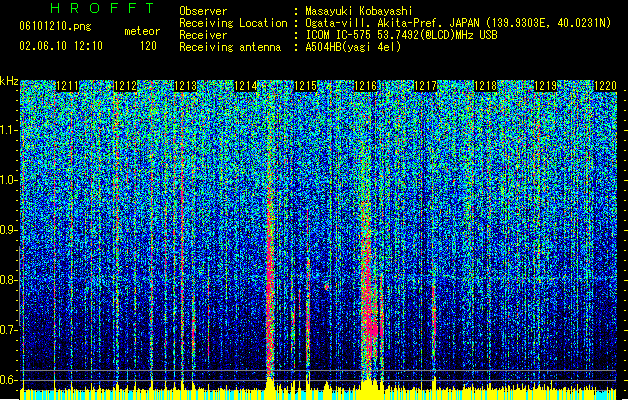Click the Observer label

coord(203,11)
